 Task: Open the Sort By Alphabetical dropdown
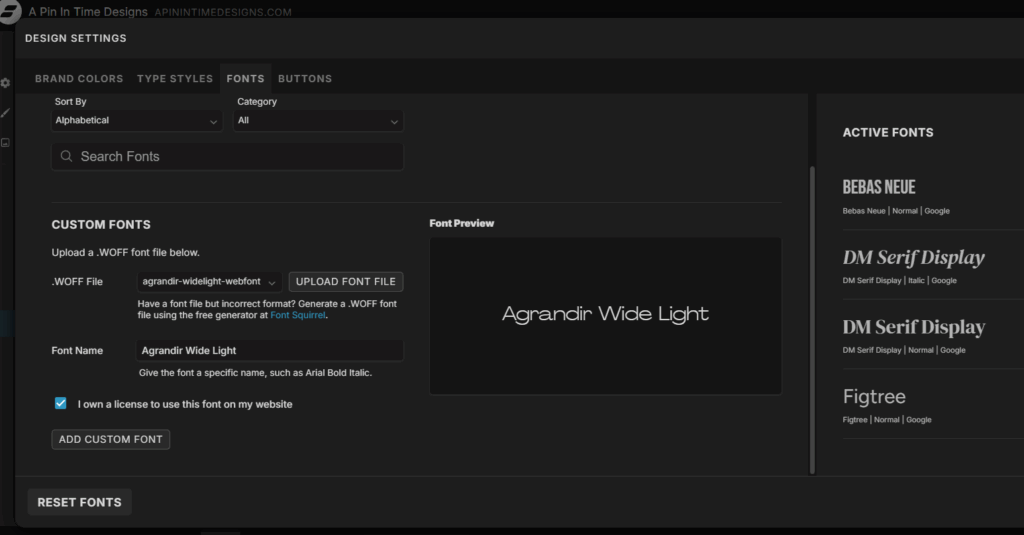(136, 121)
